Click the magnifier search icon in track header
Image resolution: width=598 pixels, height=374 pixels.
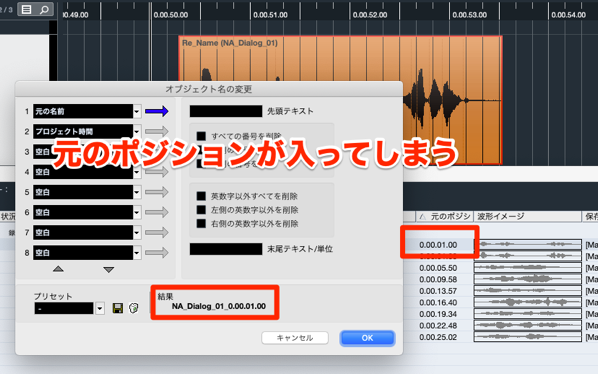click(x=45, y=9)
